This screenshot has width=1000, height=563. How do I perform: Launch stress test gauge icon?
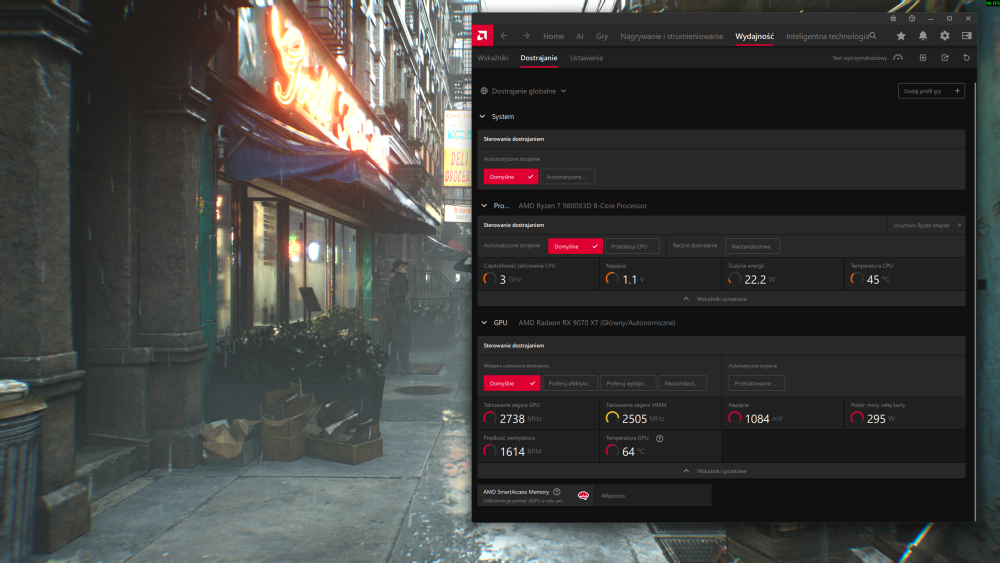pos(898,57)
